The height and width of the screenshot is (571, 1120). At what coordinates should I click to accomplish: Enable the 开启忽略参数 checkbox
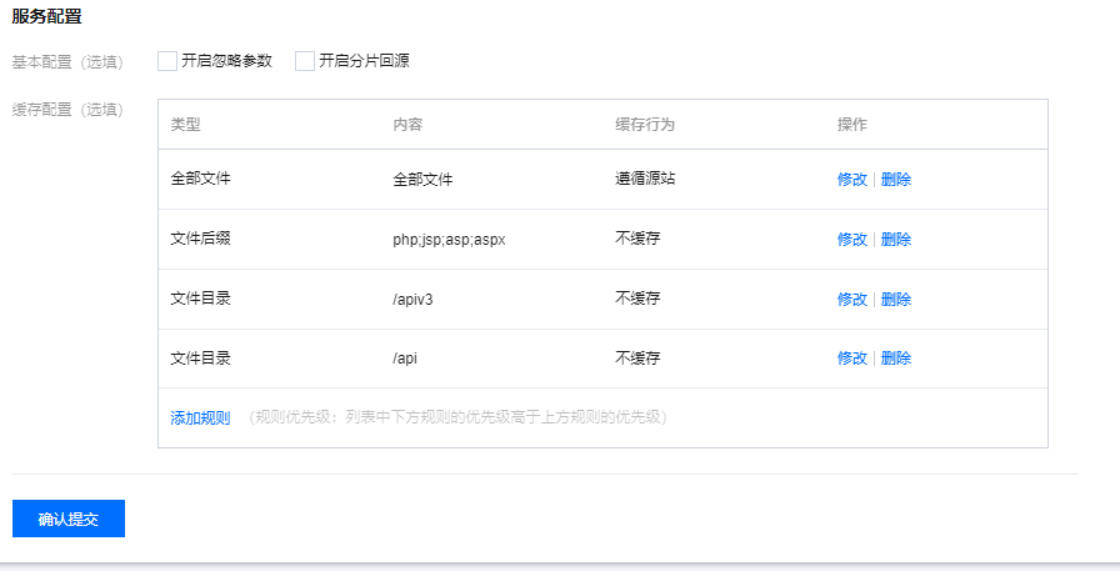click(x=167, y=61)
